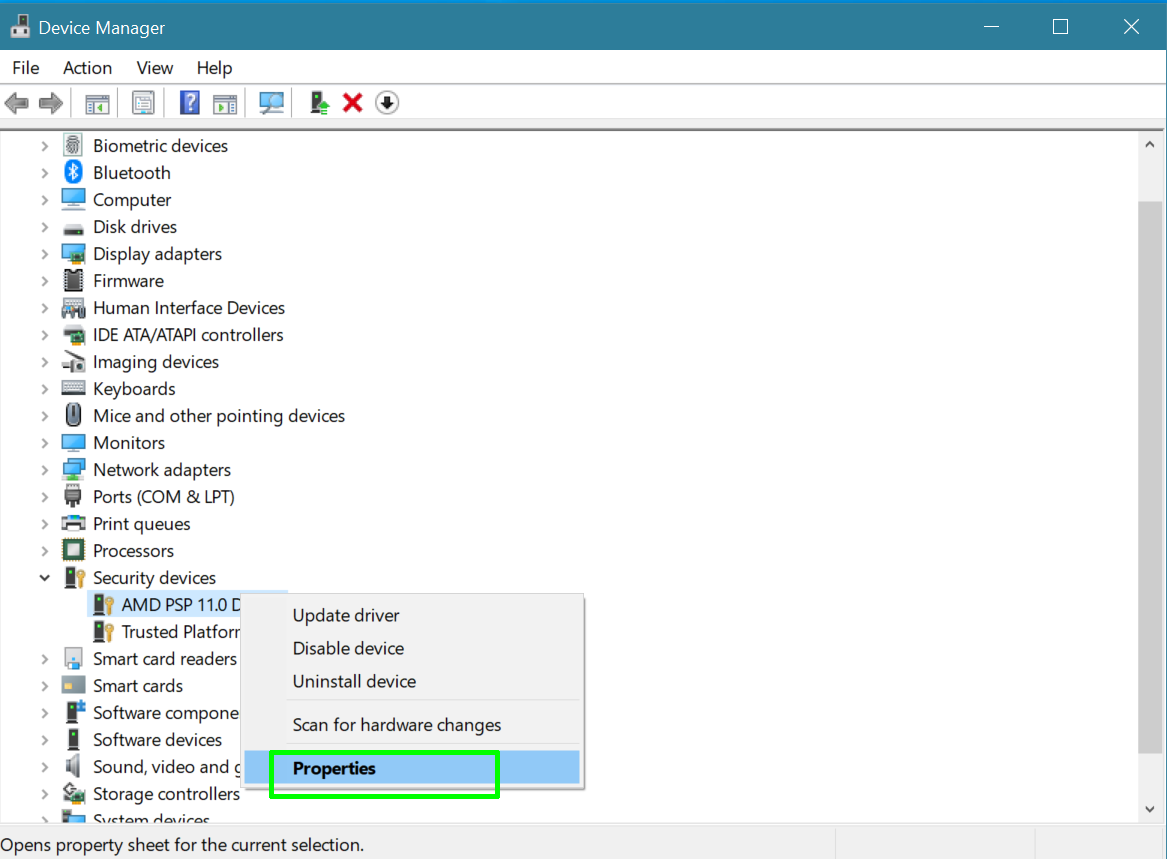Show/hide the action pane toolbar icon
This screenshot has height=859, width=1167.
(225, 103)
